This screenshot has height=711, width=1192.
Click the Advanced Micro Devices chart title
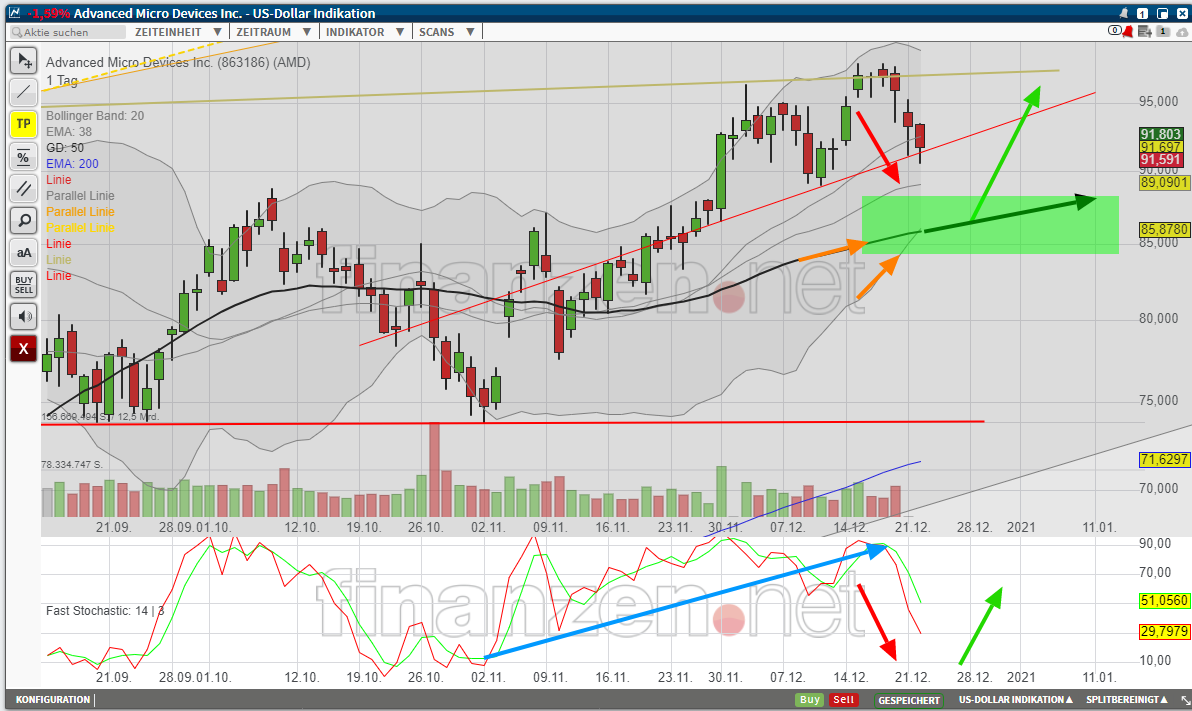[178, 62]
